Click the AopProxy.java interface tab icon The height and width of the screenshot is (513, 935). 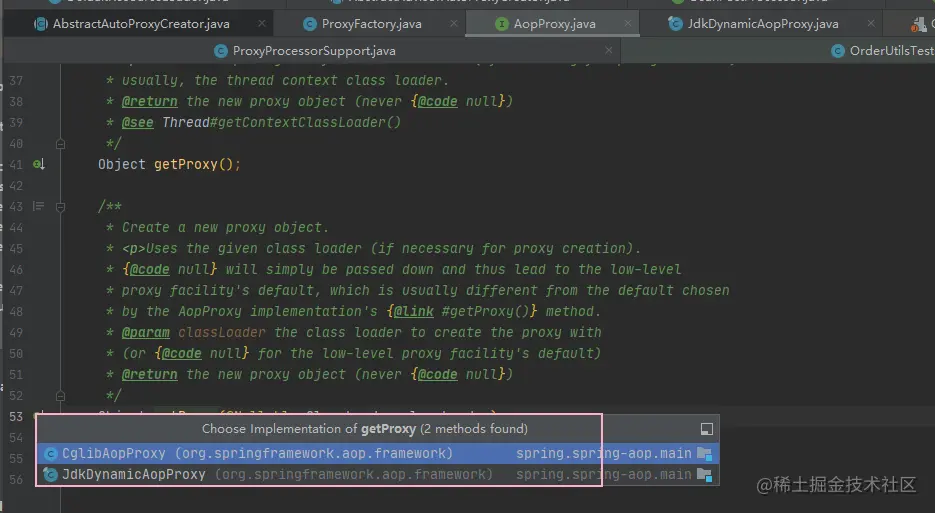501,24
